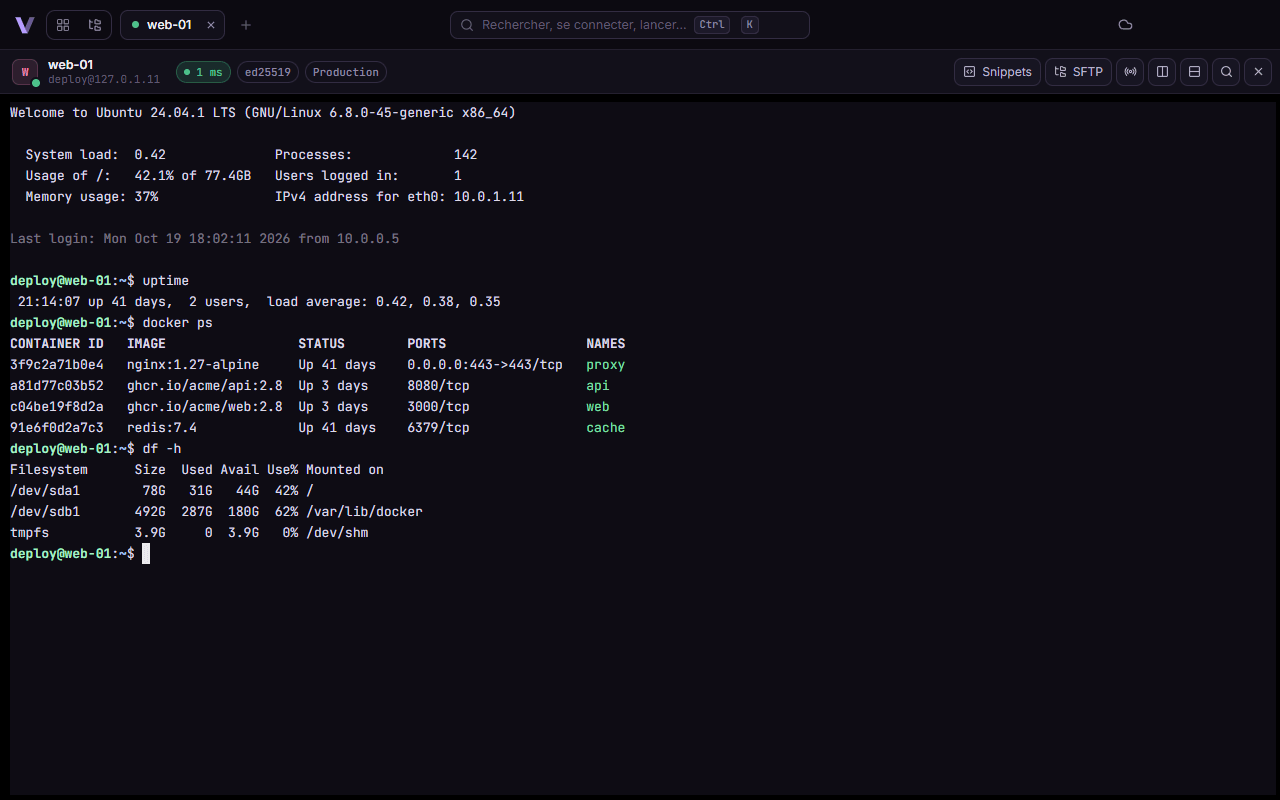Split the terminal vertically
1280x800 pixels.
(x=1162, y=72)
